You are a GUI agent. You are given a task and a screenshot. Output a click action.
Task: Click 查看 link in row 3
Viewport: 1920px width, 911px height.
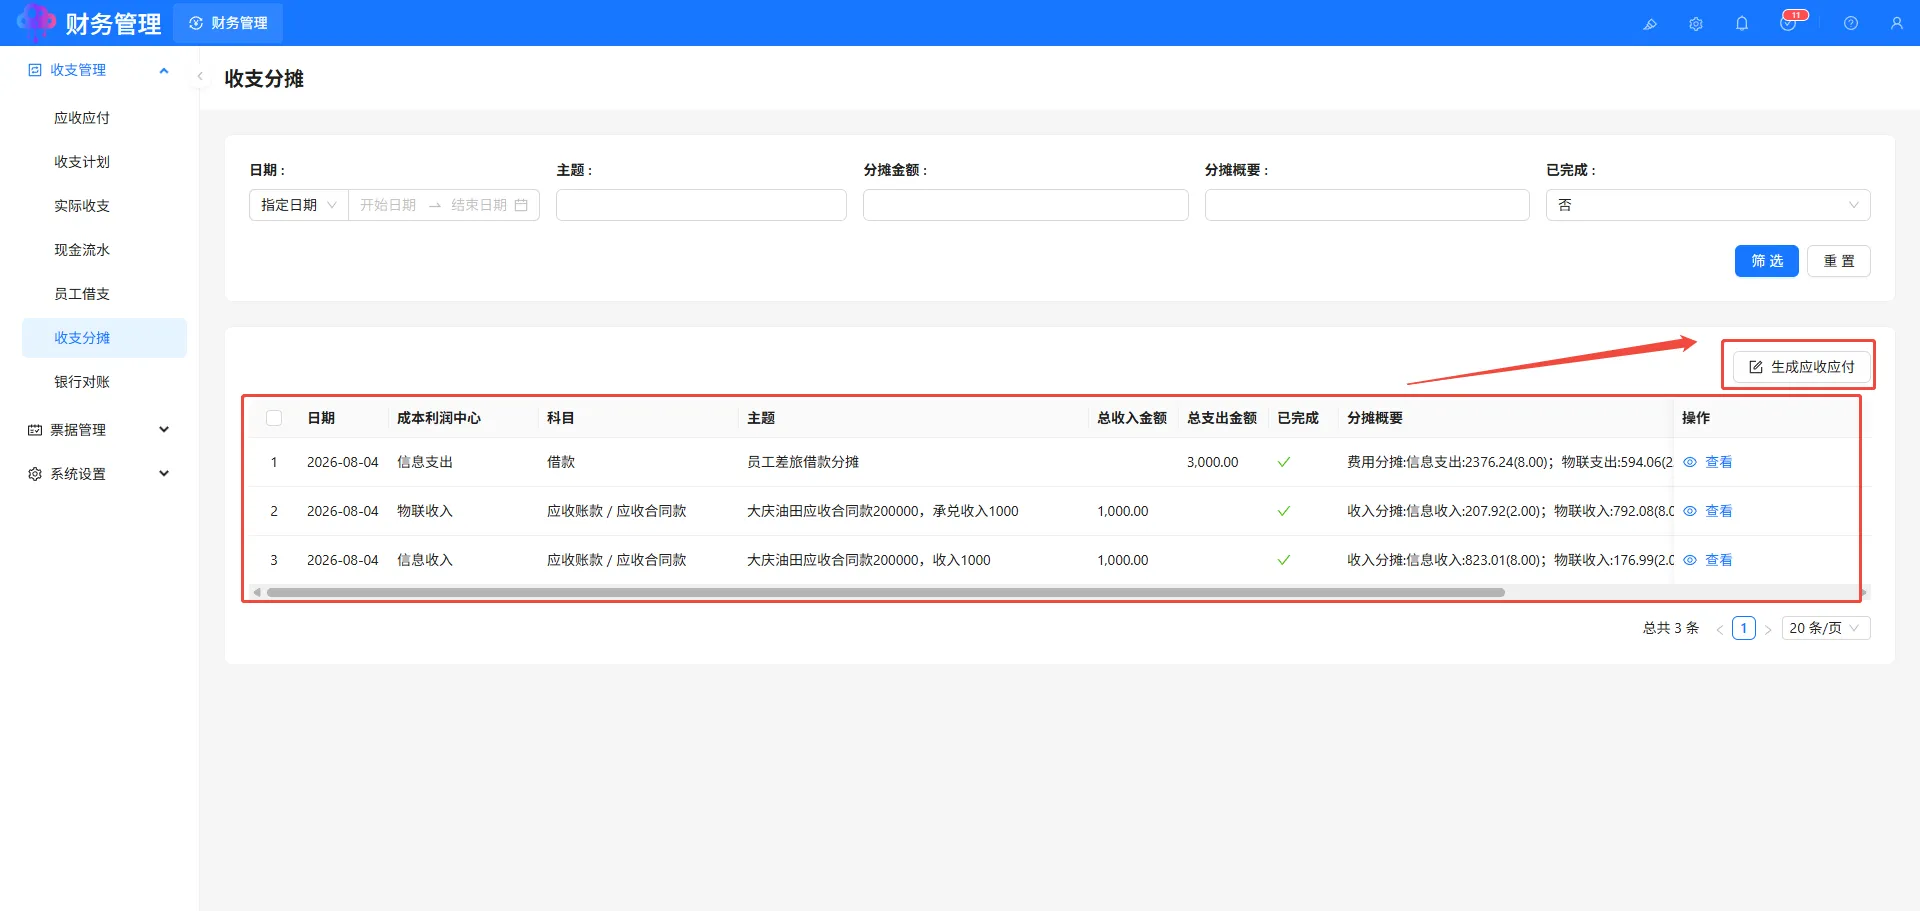(1718, 560)
